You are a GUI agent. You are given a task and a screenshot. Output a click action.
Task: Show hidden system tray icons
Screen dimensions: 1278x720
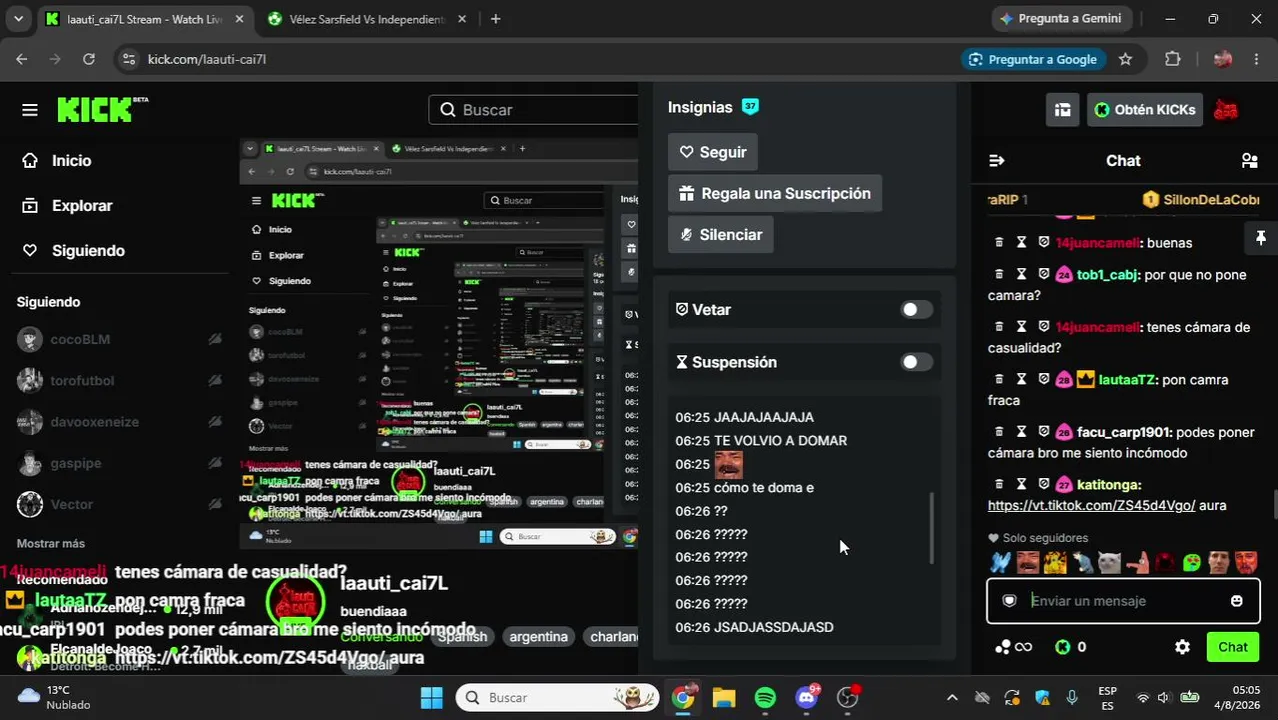point(952,698)
